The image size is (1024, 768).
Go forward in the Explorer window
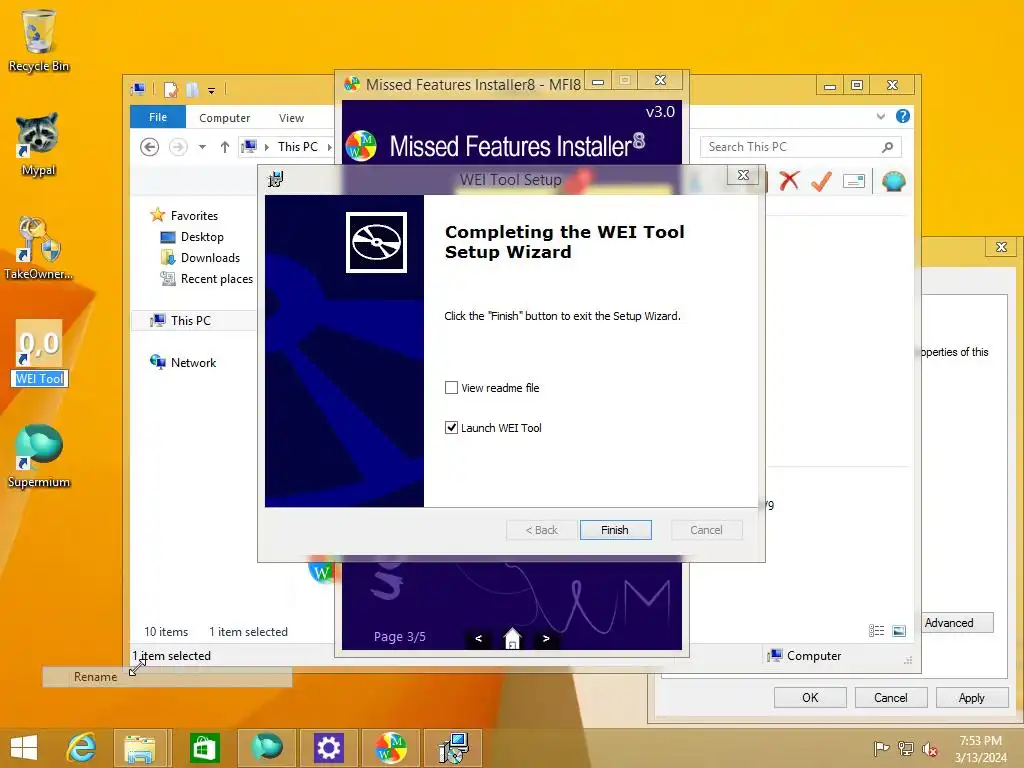coord(178,147)
